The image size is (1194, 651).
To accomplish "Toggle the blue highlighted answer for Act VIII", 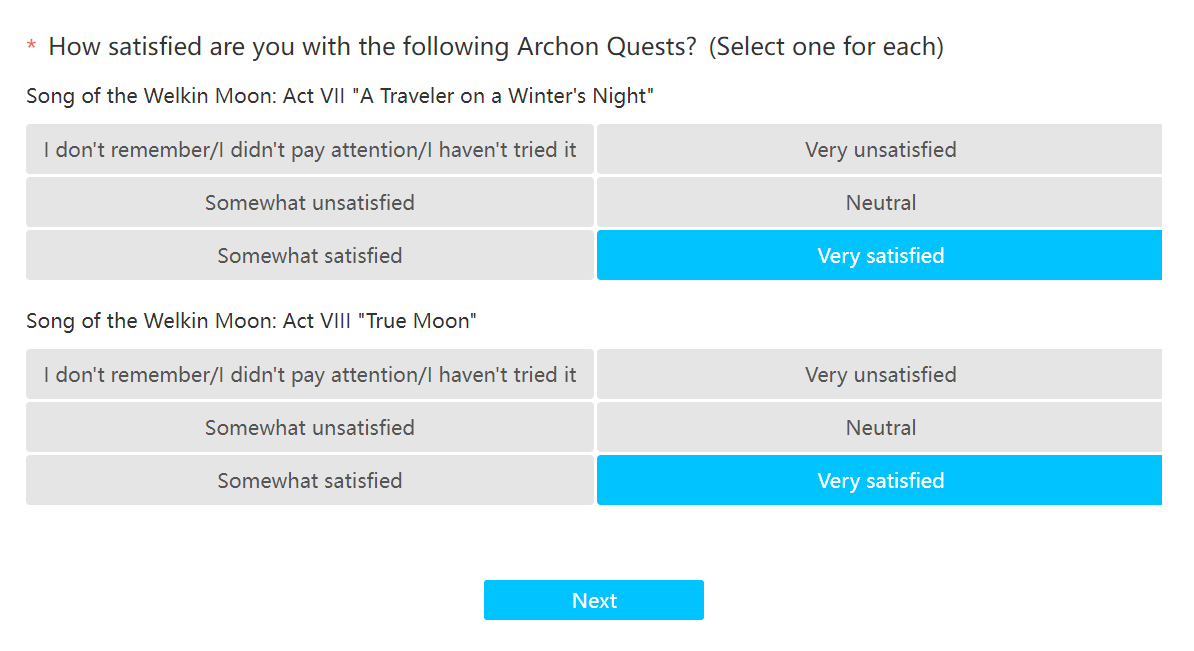I will point(879,481).
